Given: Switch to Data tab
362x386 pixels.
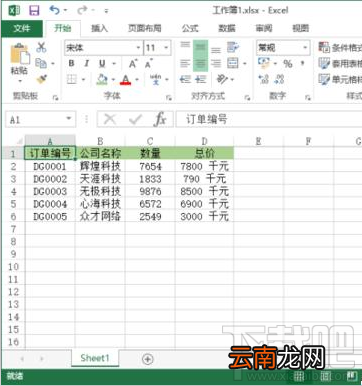Looking at the screenshot, I should pos(227,29).
